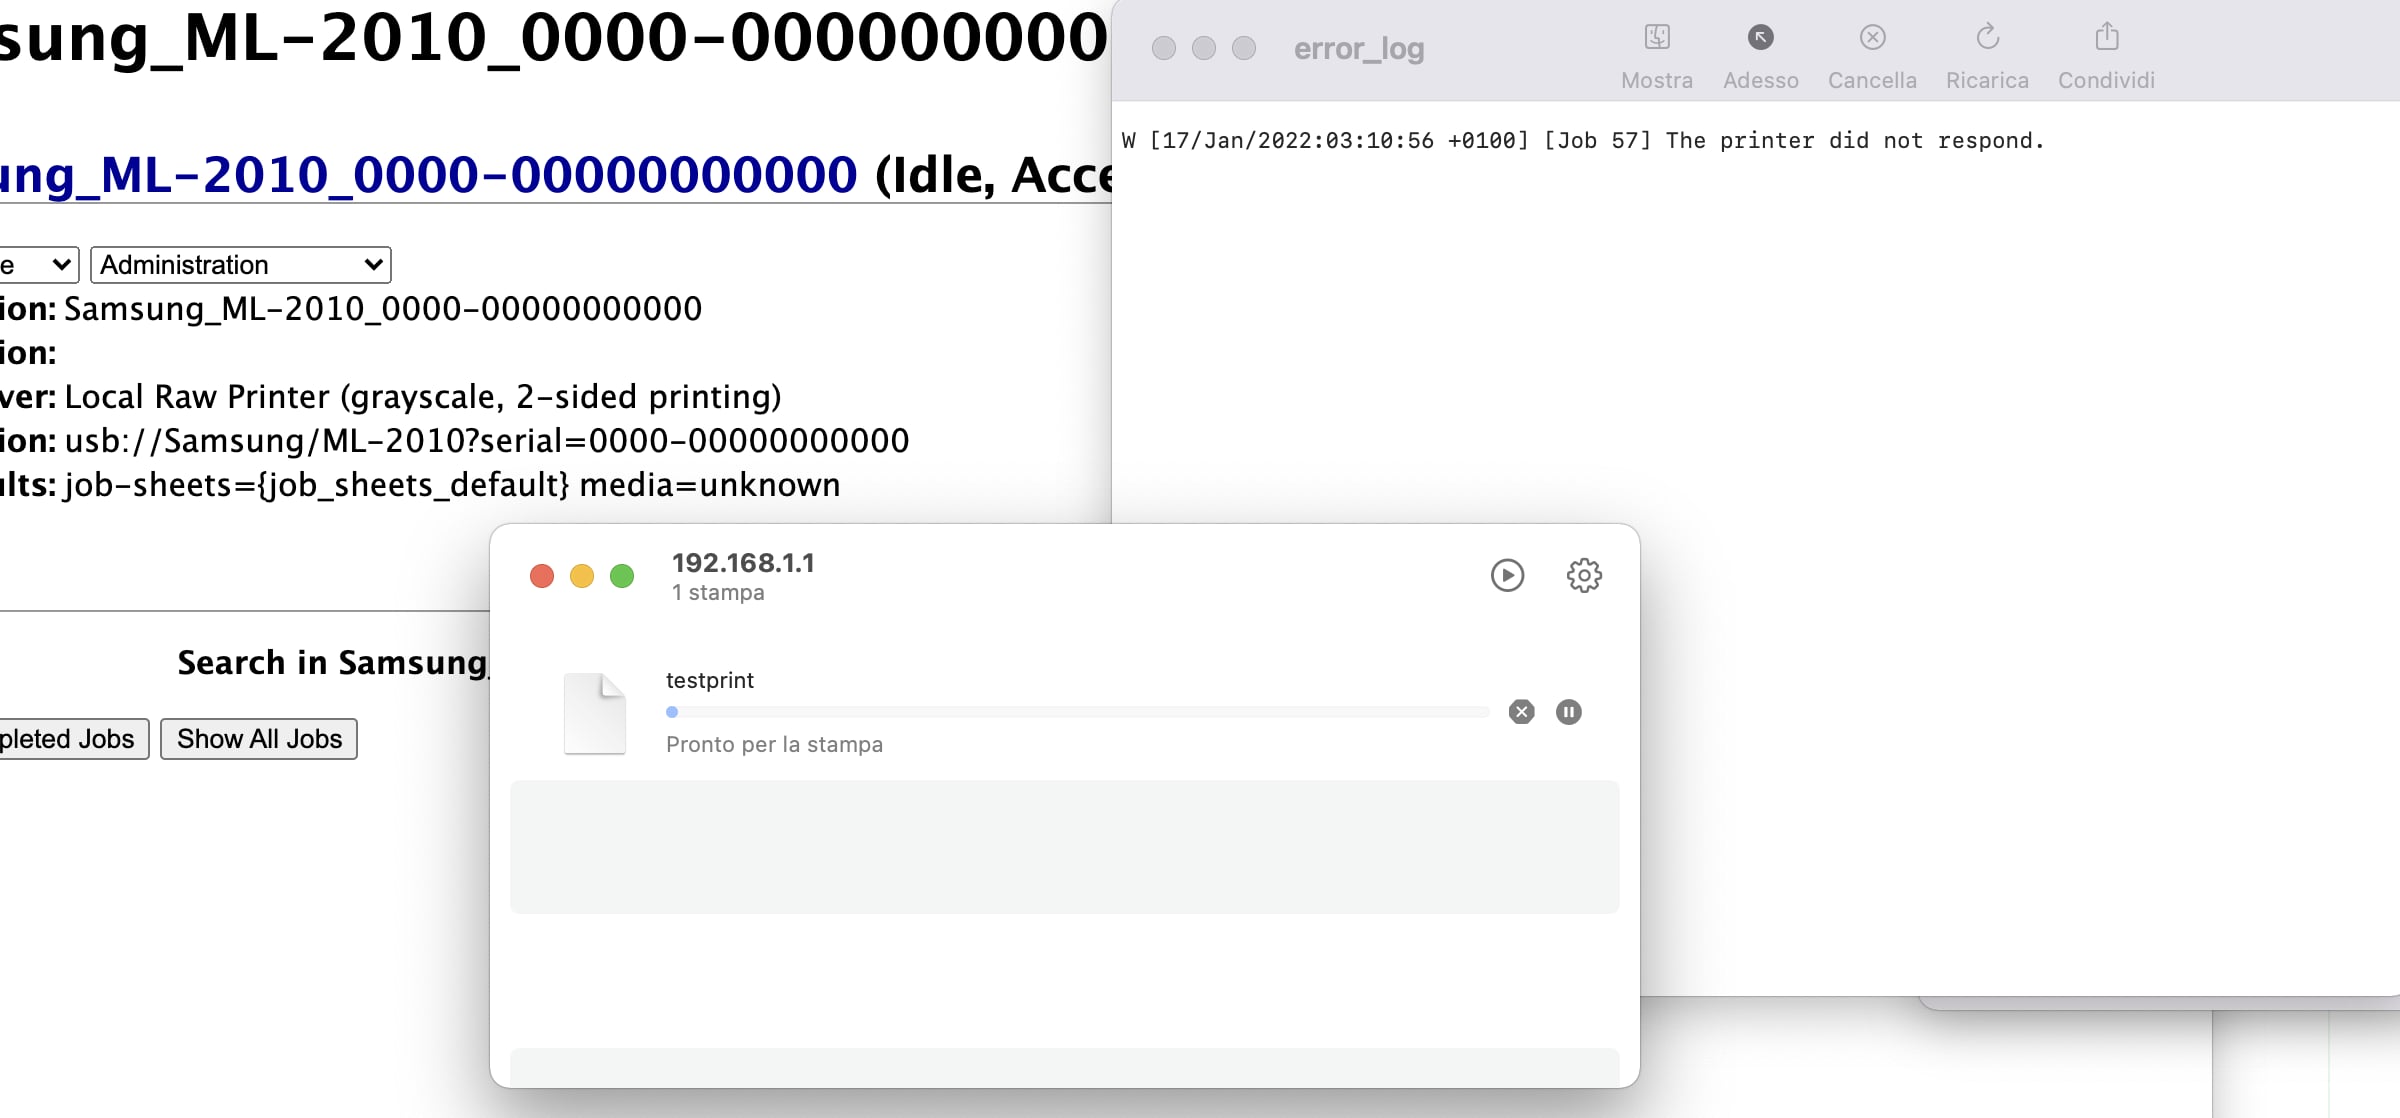2400x1118 pixels.
Task: Click the '1 stampa' subtitle
Action: [x=718, y=592]
